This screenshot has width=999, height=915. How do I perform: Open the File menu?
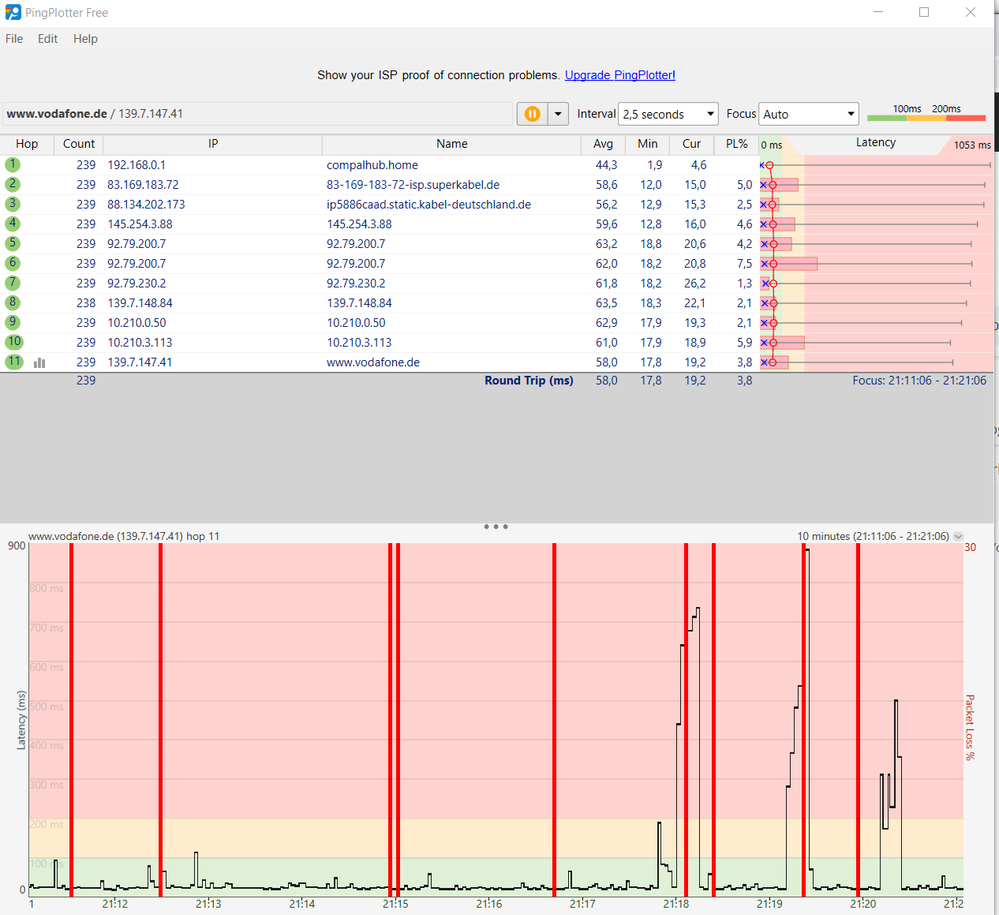14,39
